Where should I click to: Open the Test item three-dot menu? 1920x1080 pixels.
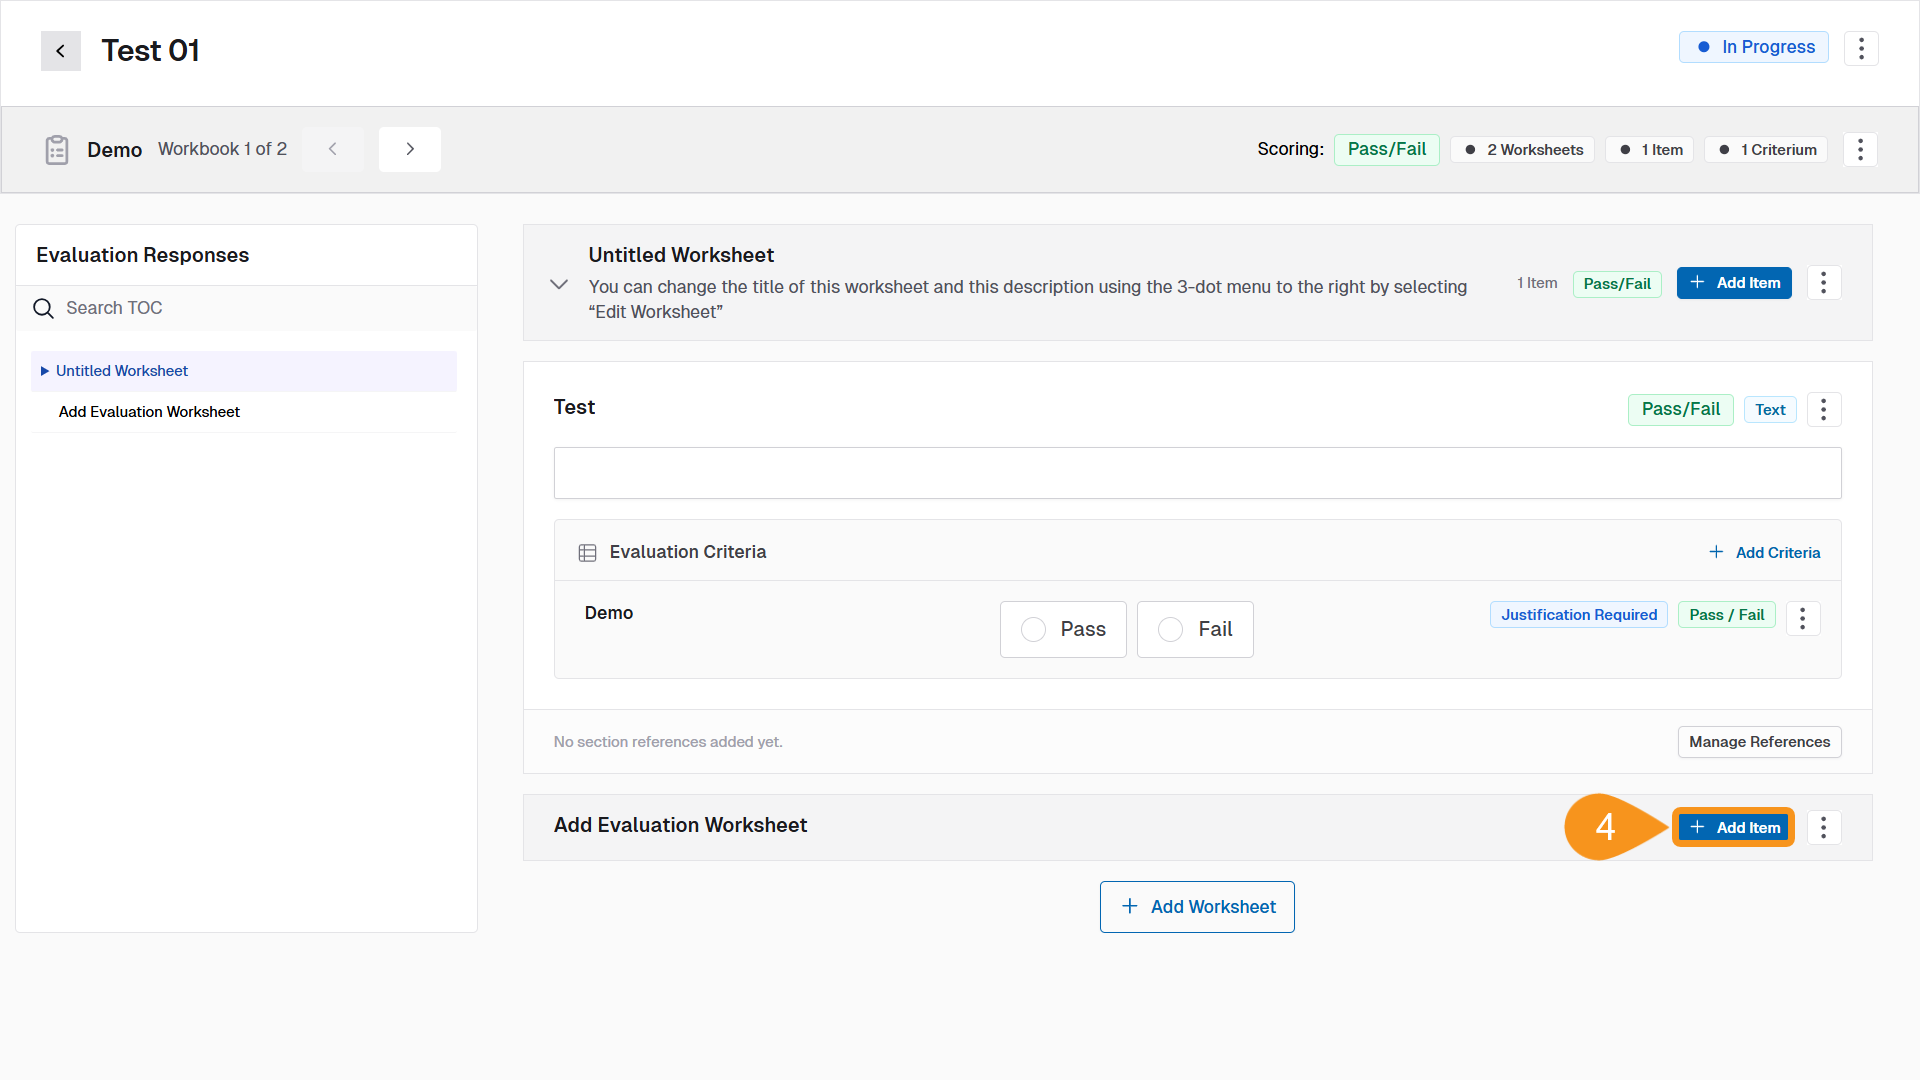click(1823, 410)
